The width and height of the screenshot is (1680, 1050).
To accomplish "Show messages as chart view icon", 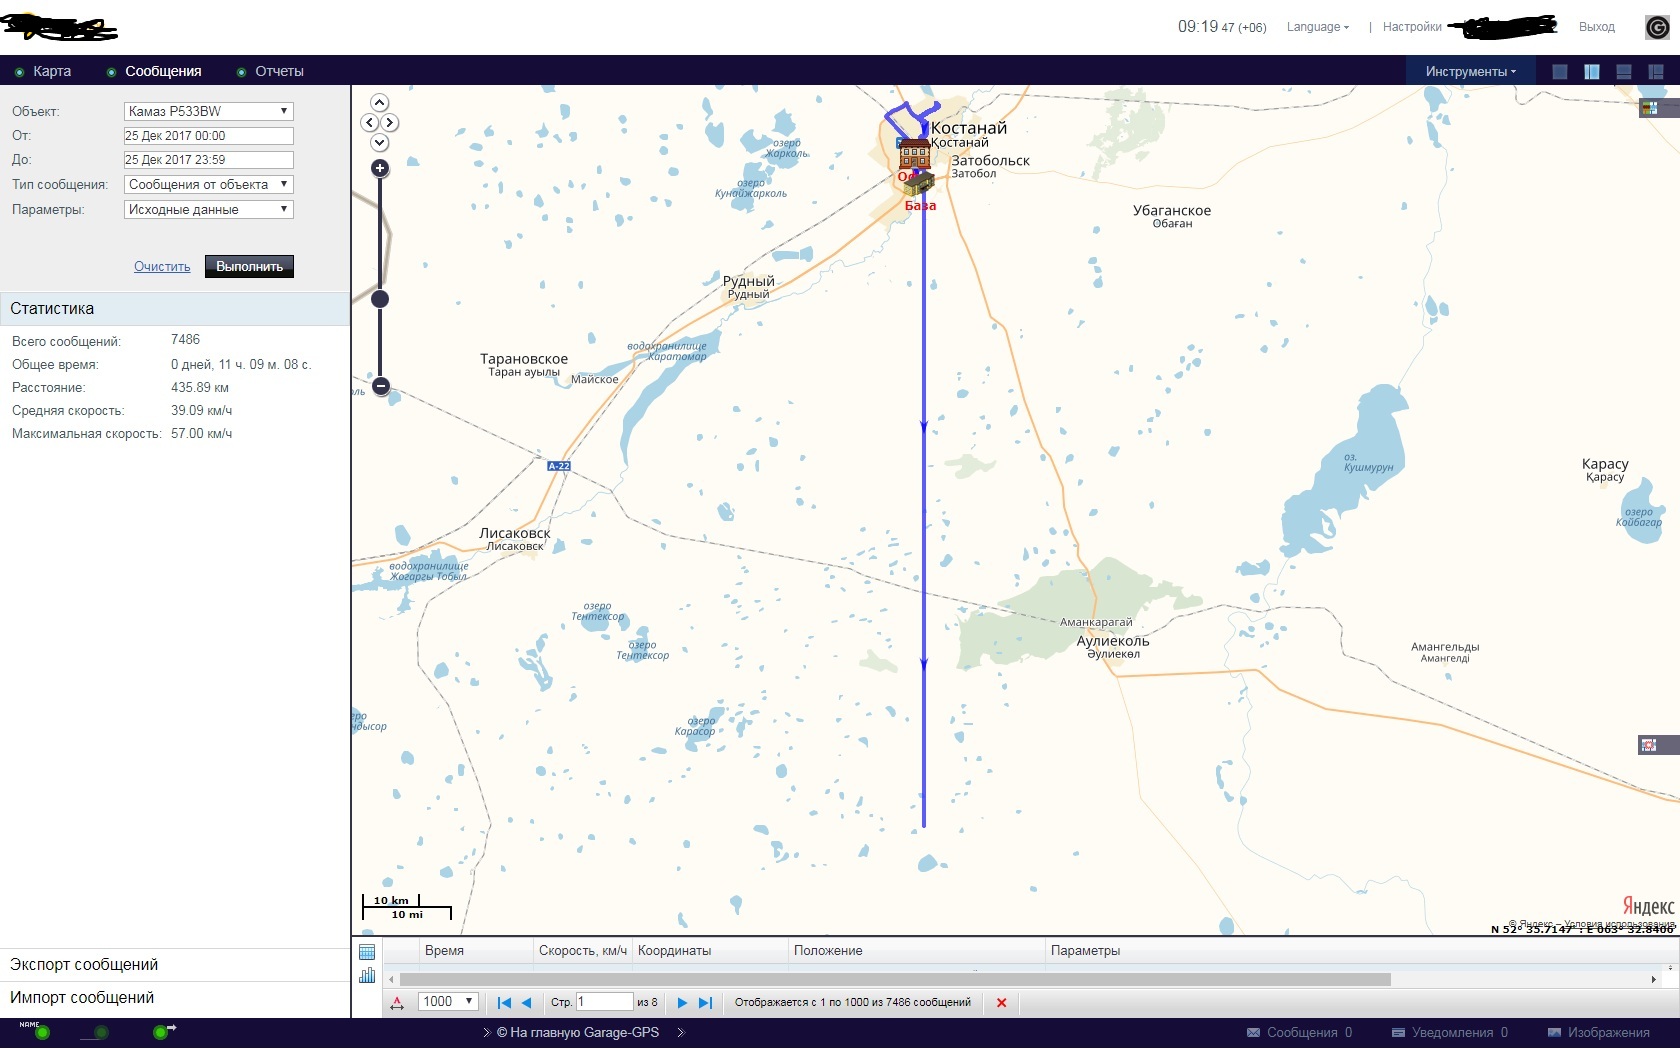I will pyautogui.click(x=367, y=975).
